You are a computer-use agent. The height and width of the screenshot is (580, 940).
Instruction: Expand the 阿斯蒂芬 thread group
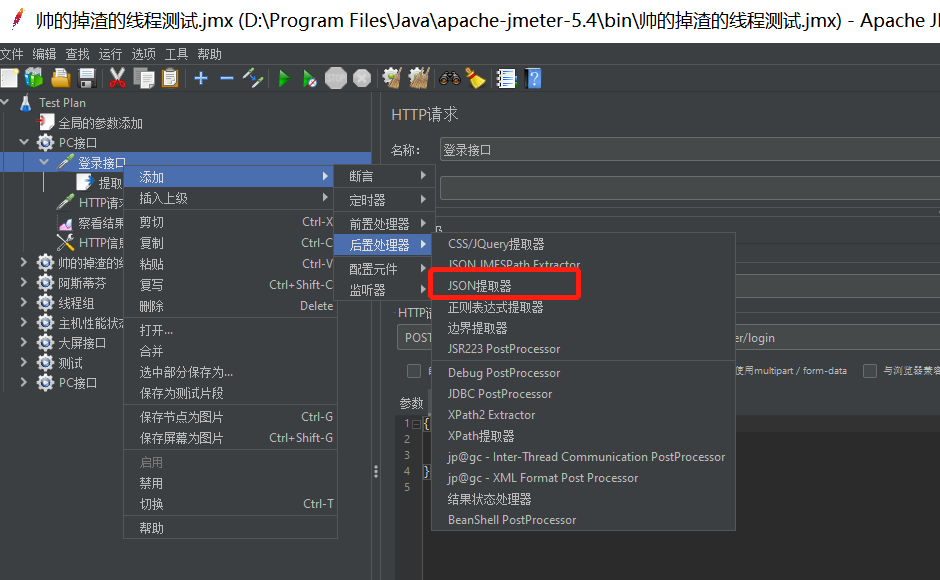(24, 283)
